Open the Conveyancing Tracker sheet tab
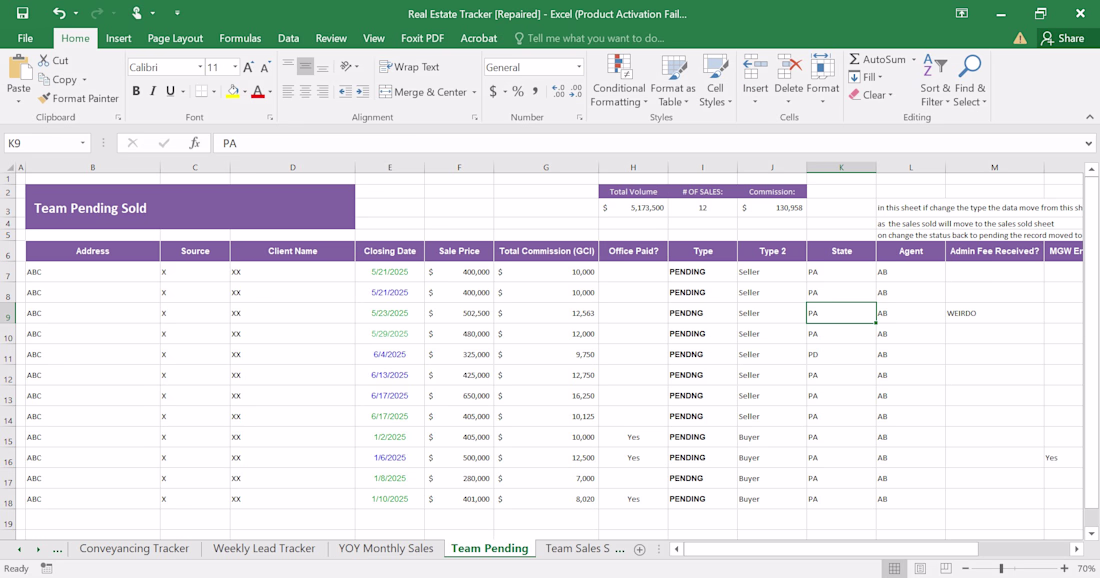Screen dimensions: 1100x578 (x=134, y=548)
